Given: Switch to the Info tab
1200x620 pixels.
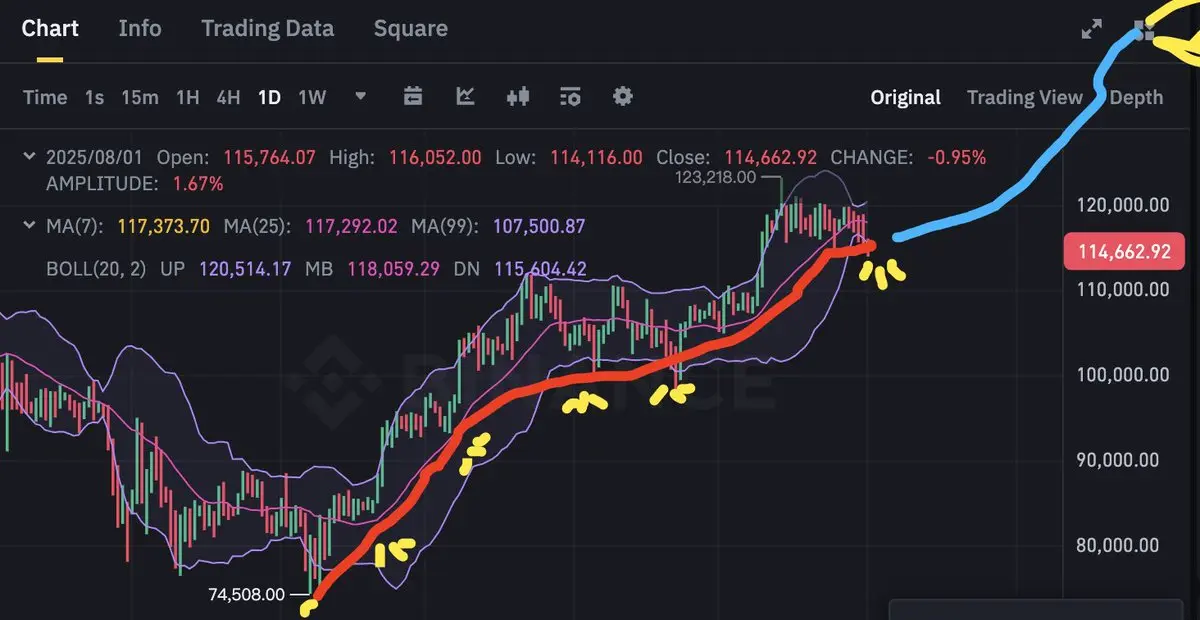Looking at the screenshot, I should [140, 28].
